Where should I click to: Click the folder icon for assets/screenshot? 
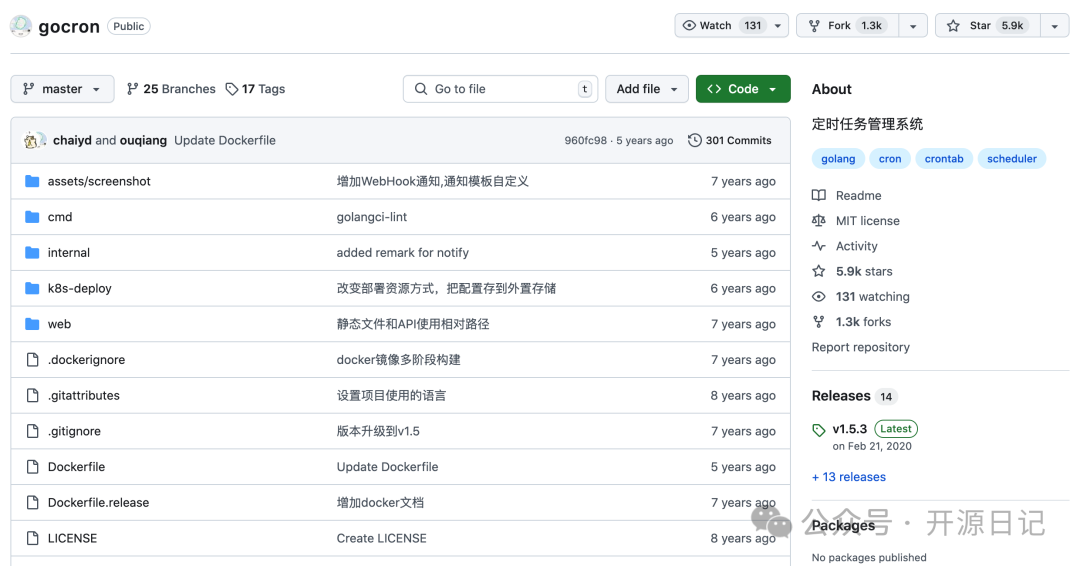(x=32, y=181)
